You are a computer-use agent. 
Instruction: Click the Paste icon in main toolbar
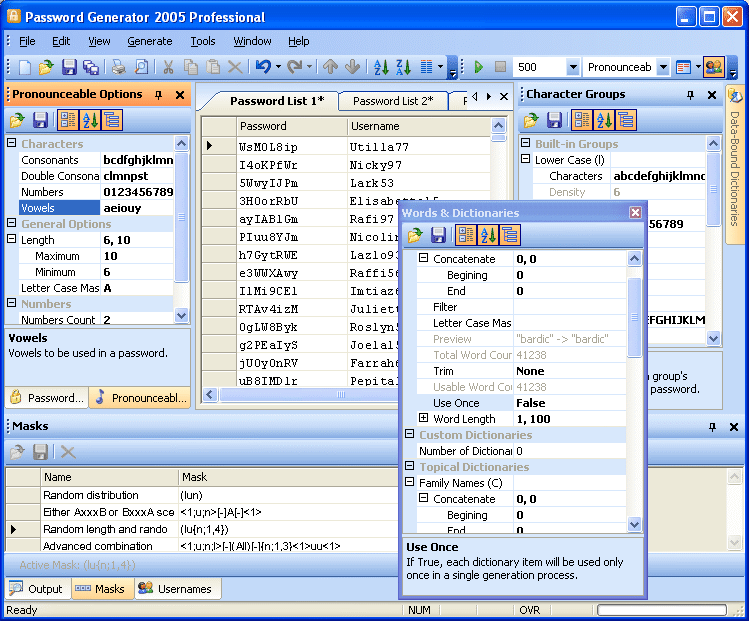point(213,67)
